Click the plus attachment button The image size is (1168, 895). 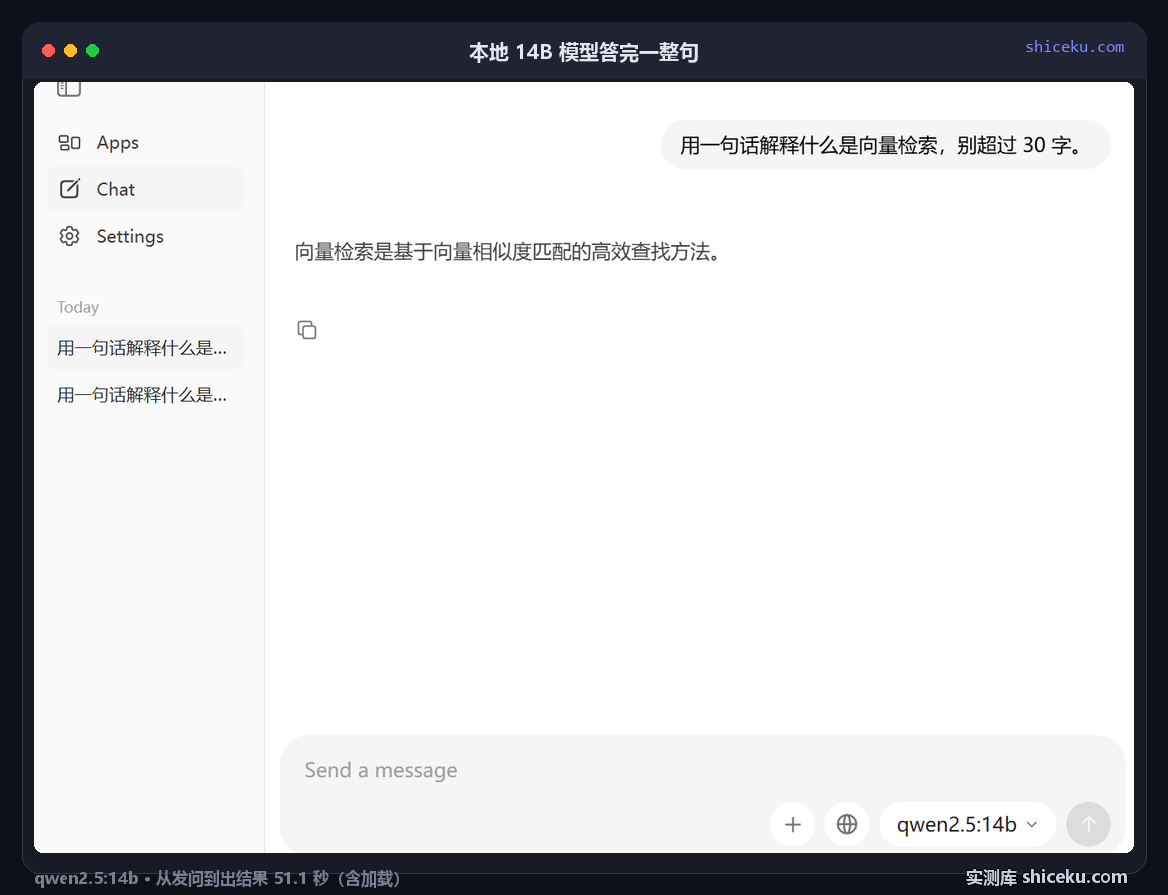[x=793, y=824]
